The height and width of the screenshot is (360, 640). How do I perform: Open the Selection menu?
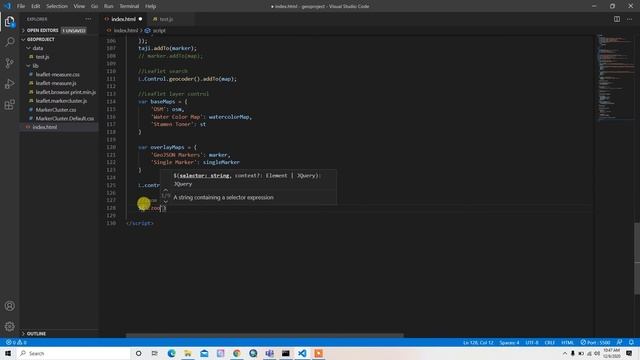tap(57, 6)
